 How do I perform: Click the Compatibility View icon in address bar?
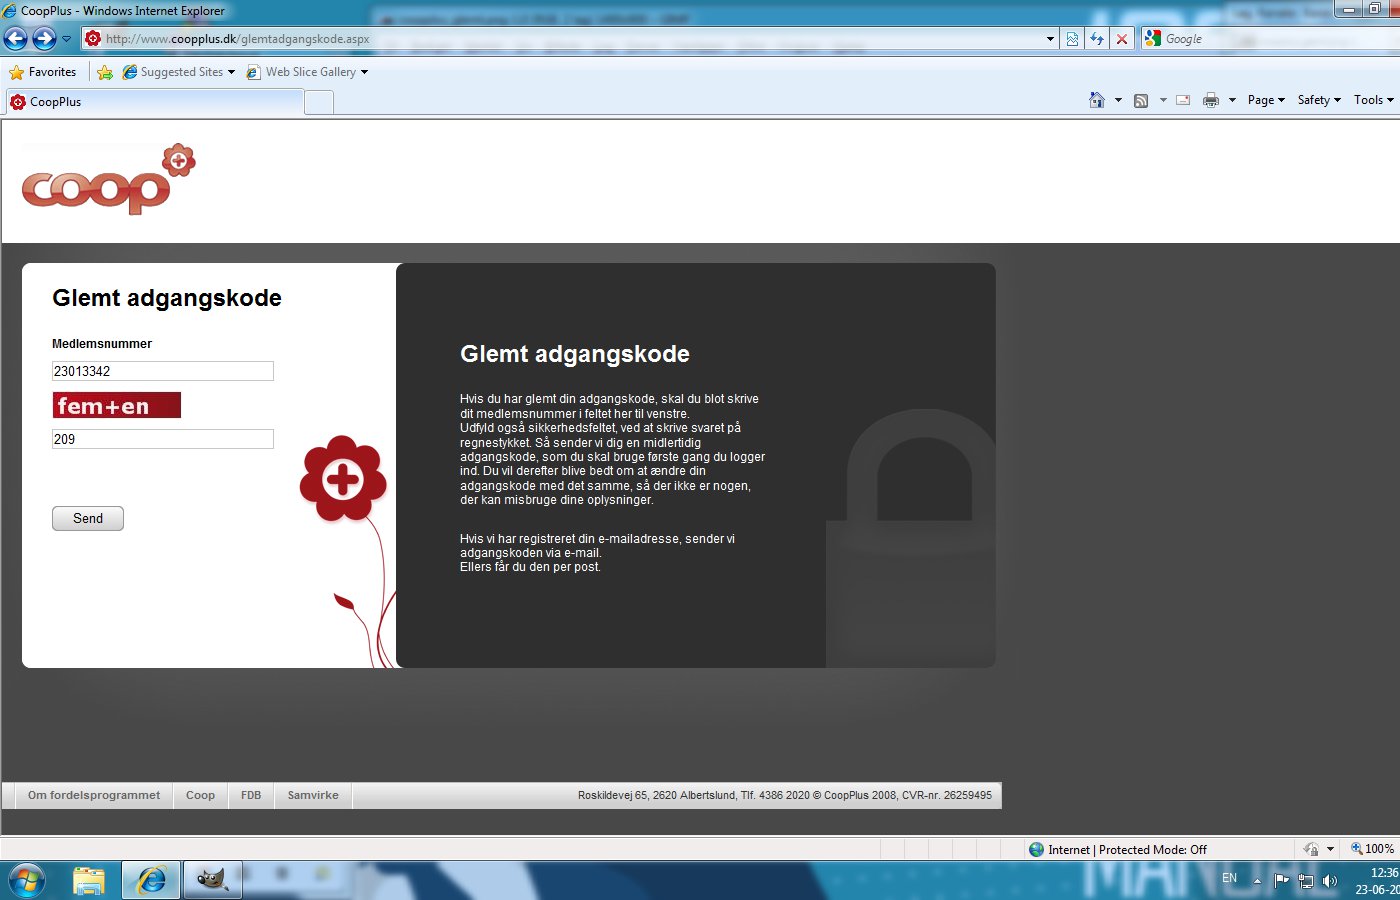[x=1072, y=39]
